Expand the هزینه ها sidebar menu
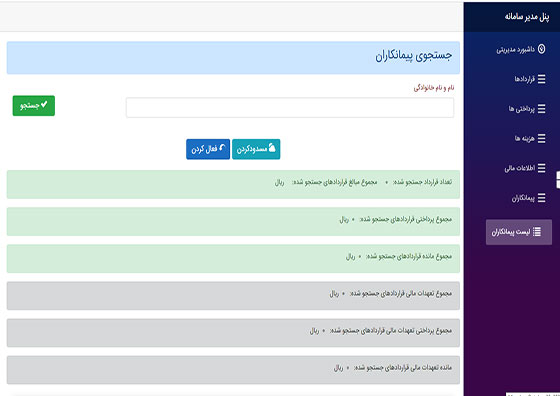The width and height of the screenshot is (560, 396). coord(530,138)
